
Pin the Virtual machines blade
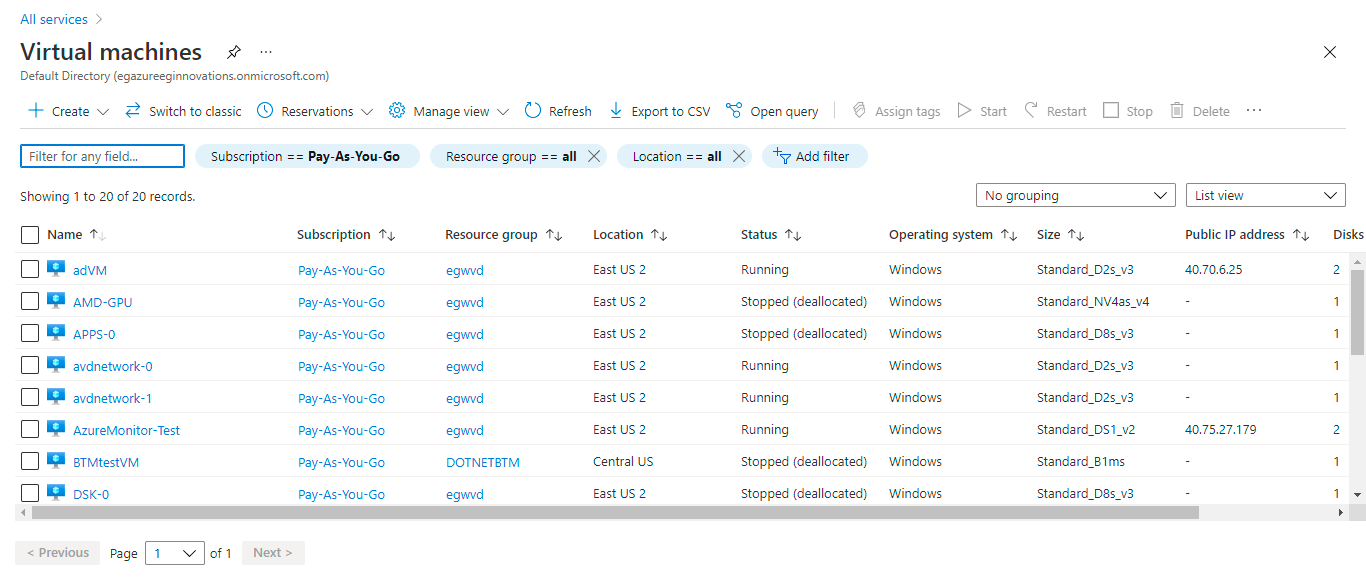(x=234, y=52)
